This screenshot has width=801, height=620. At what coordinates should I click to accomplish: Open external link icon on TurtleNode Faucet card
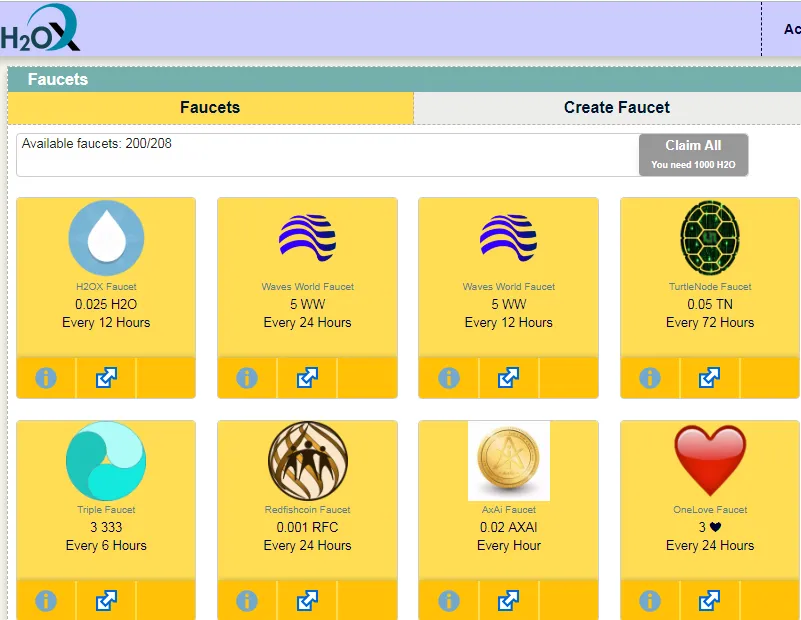click(x=710, y=378)
